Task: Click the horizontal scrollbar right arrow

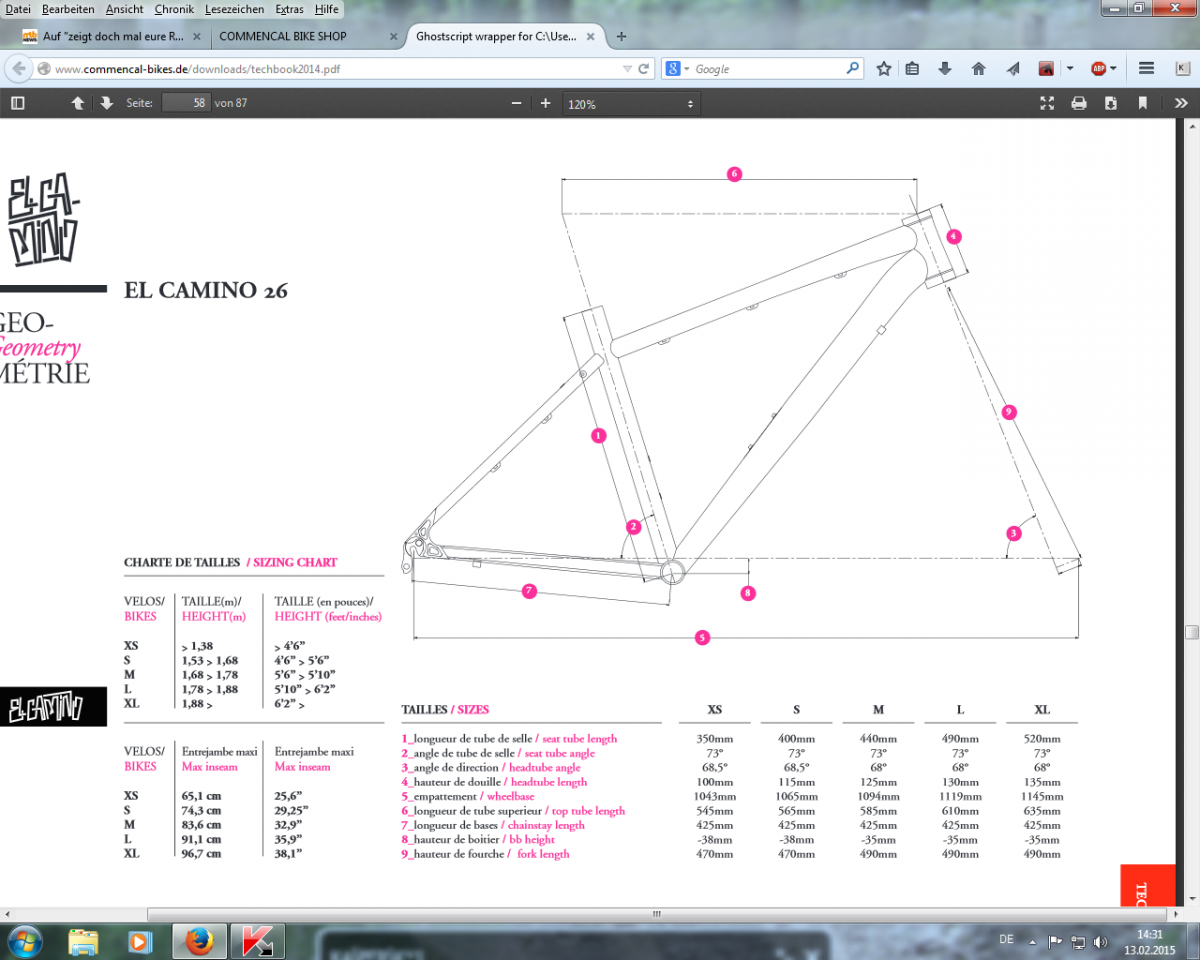Action: click(1176, 914)
